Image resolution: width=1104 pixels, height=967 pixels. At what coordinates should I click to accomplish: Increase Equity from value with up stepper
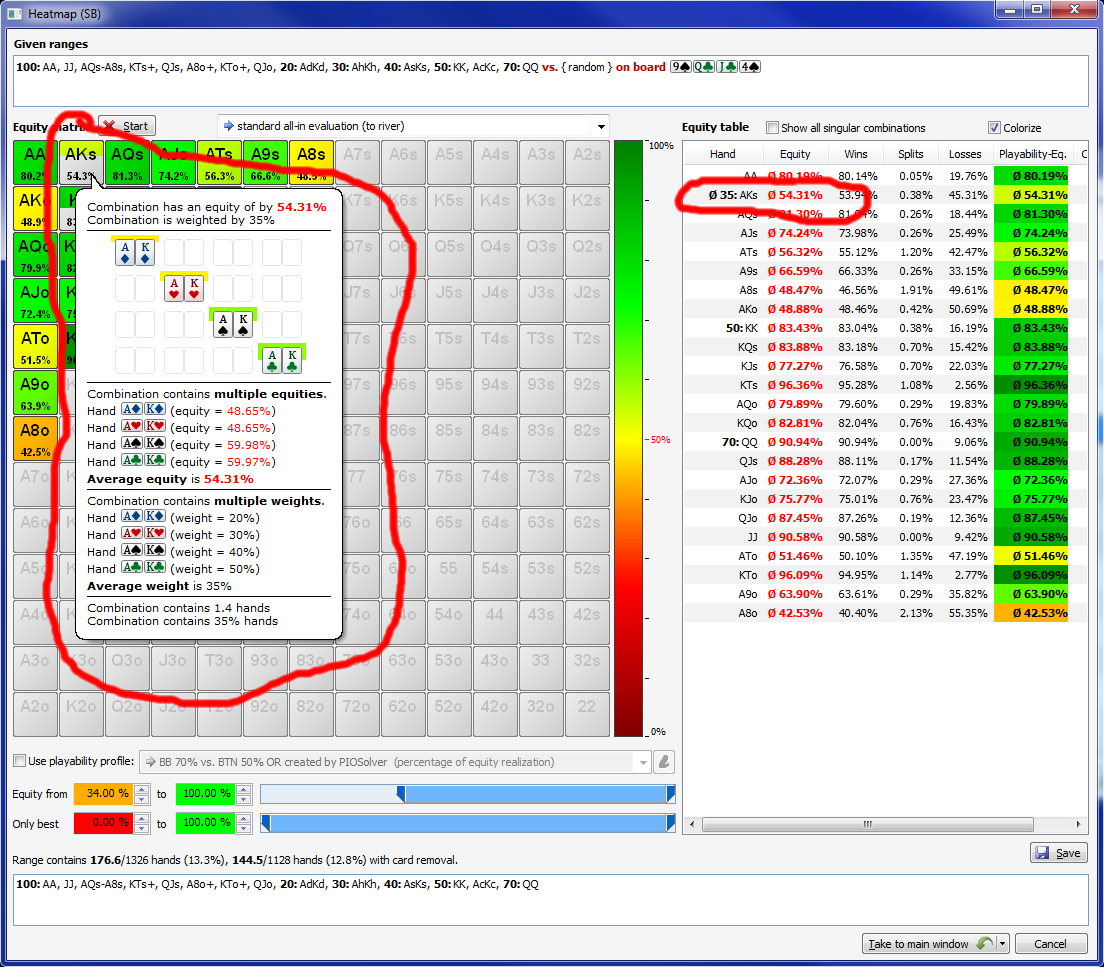point(142,789)
